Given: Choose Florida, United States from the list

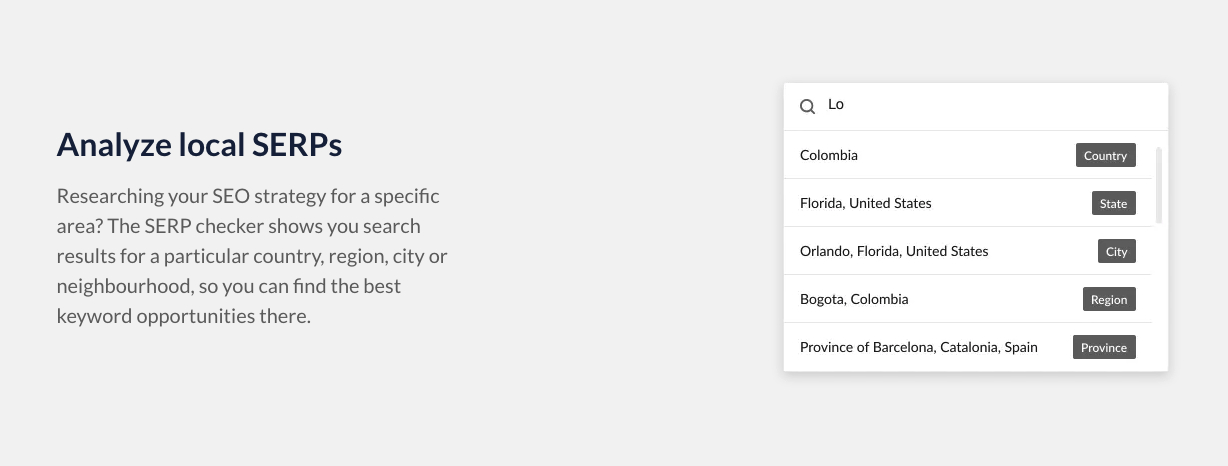Looking at the screenshot, I should tap(968, 203).
